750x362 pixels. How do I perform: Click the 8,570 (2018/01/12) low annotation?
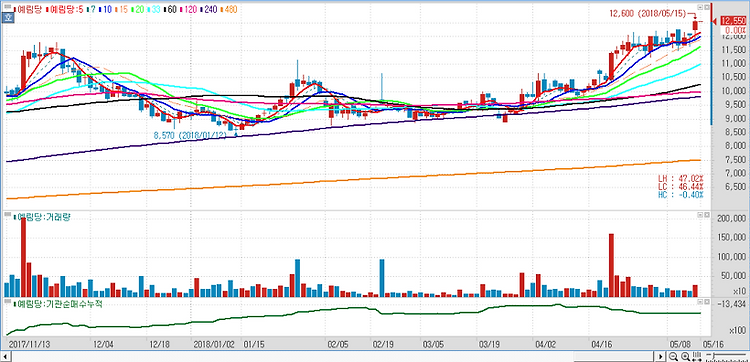tap(190, 135)
